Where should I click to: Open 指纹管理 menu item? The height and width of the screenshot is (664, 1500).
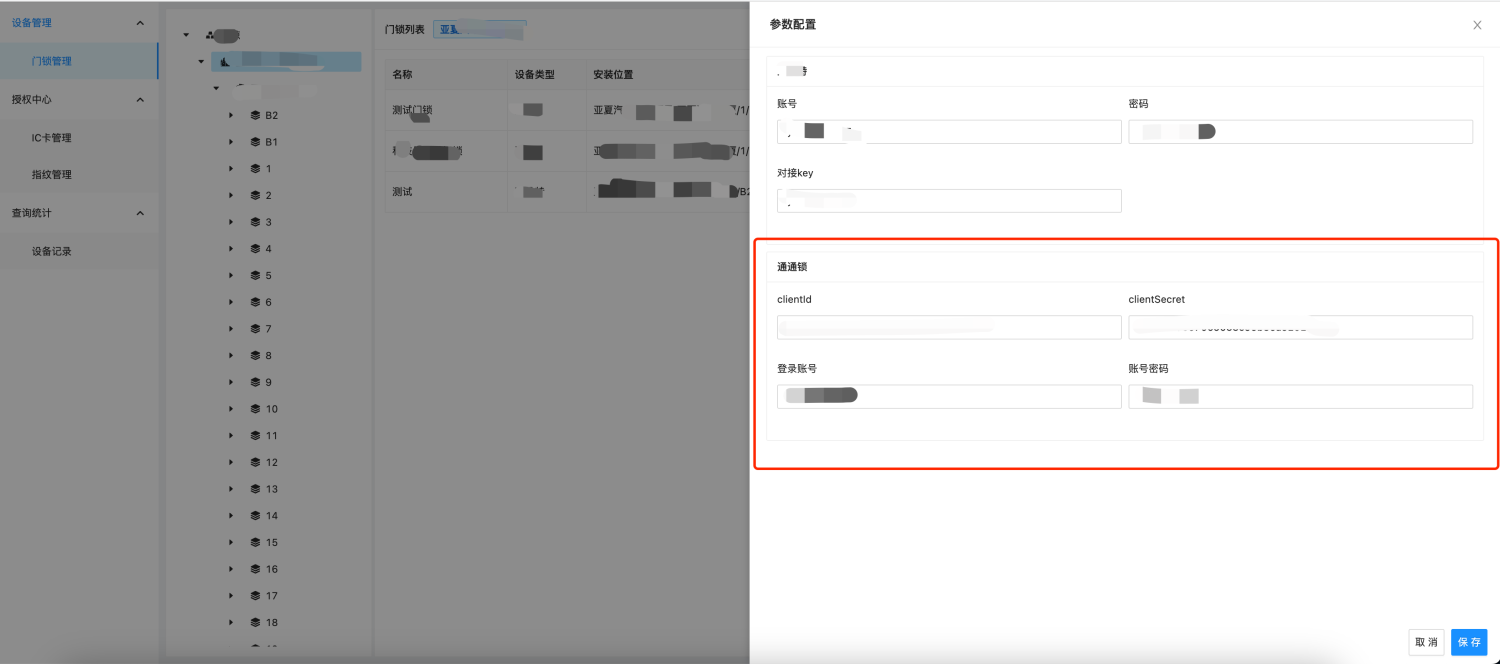click(52, 175)
